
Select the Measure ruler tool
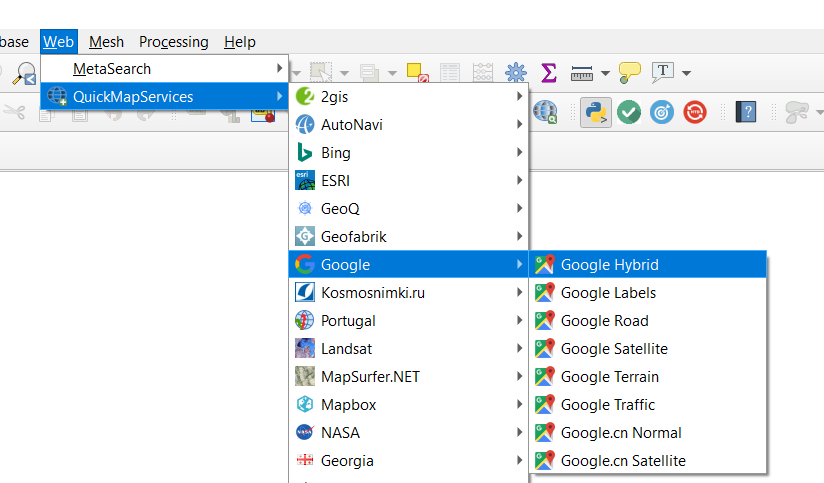point(582,74)
